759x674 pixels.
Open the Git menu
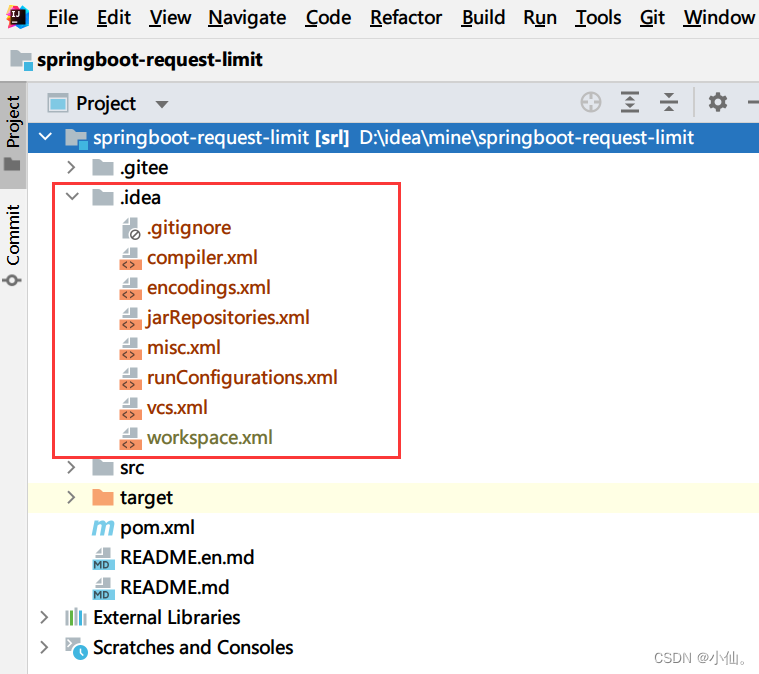click(x=652, y=18)
